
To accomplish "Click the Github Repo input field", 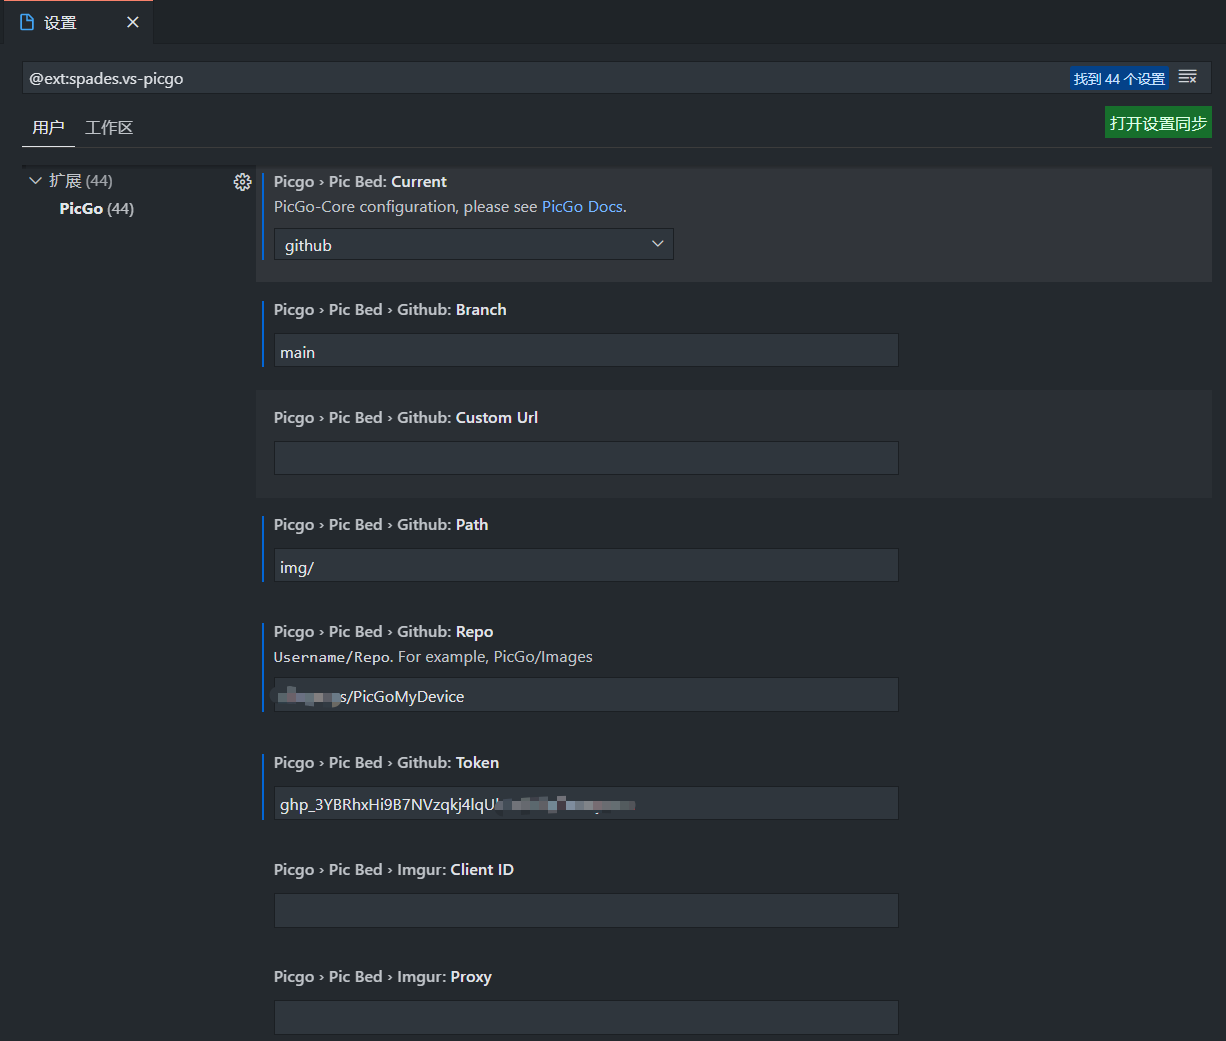I will 586,695.
